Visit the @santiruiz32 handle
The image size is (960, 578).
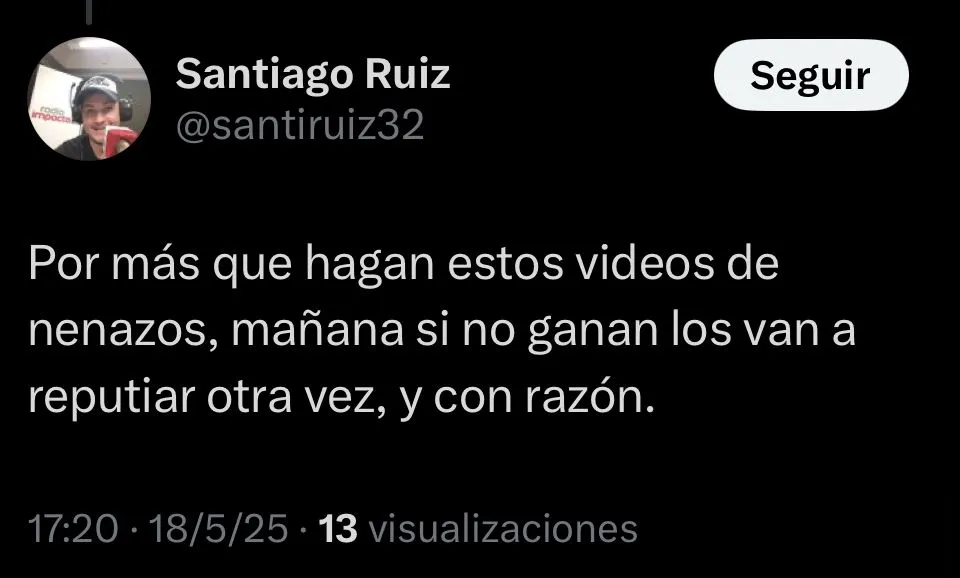tap(300, 126)
